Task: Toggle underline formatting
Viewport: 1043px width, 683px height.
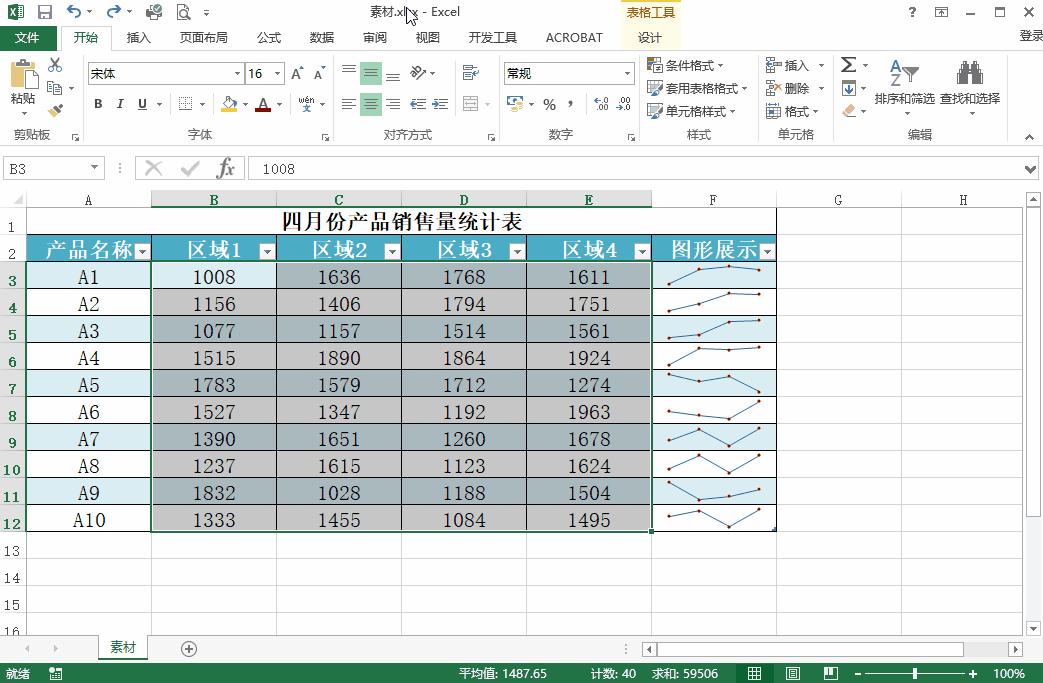Action: tap(142, 104)
